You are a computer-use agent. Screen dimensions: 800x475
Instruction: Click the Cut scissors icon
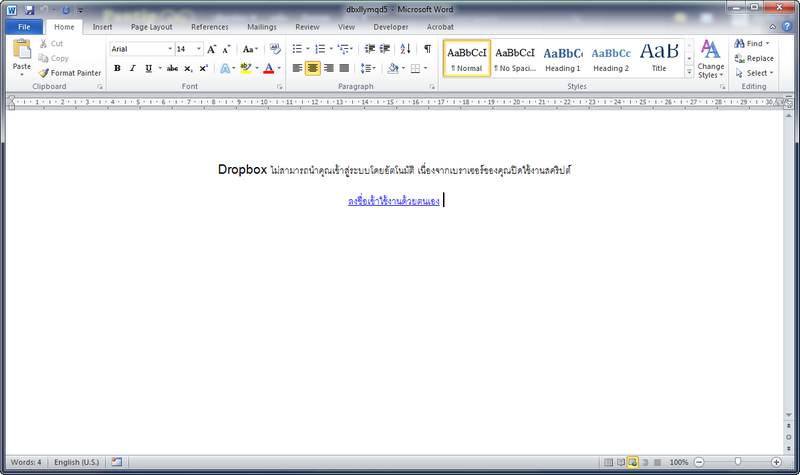pyautogui.click(x=43, y=44)
